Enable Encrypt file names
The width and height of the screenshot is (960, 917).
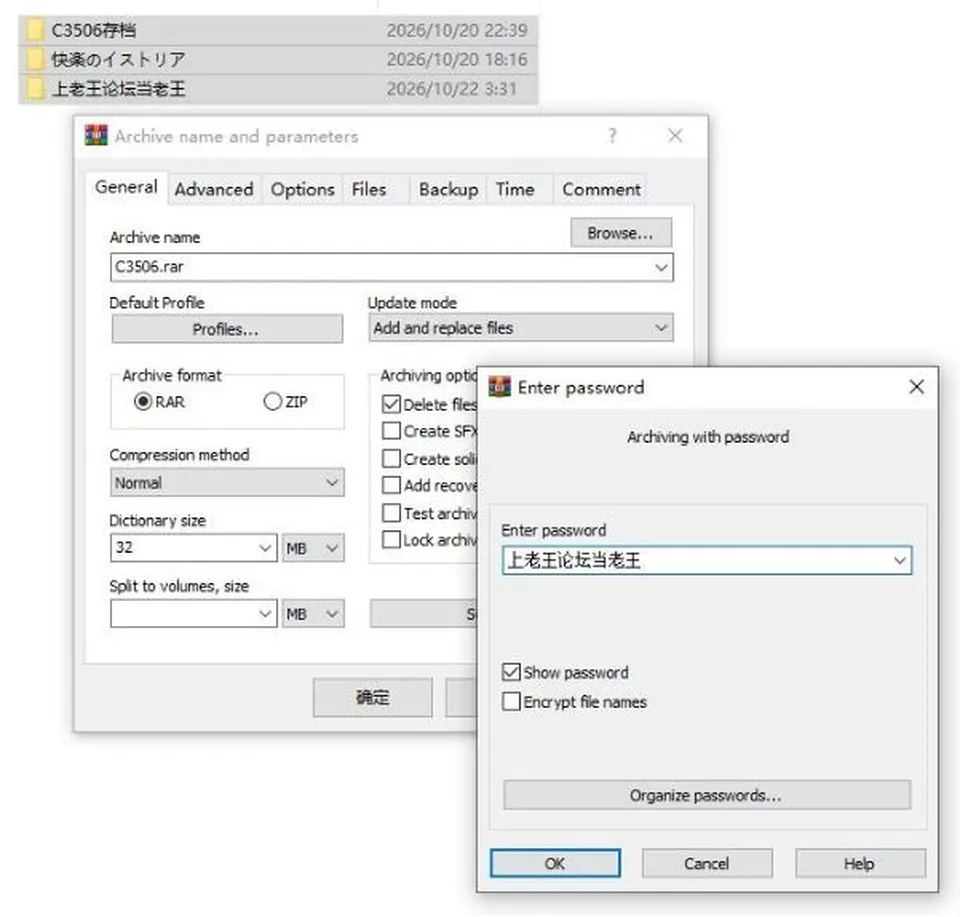(x=511, y=702)
